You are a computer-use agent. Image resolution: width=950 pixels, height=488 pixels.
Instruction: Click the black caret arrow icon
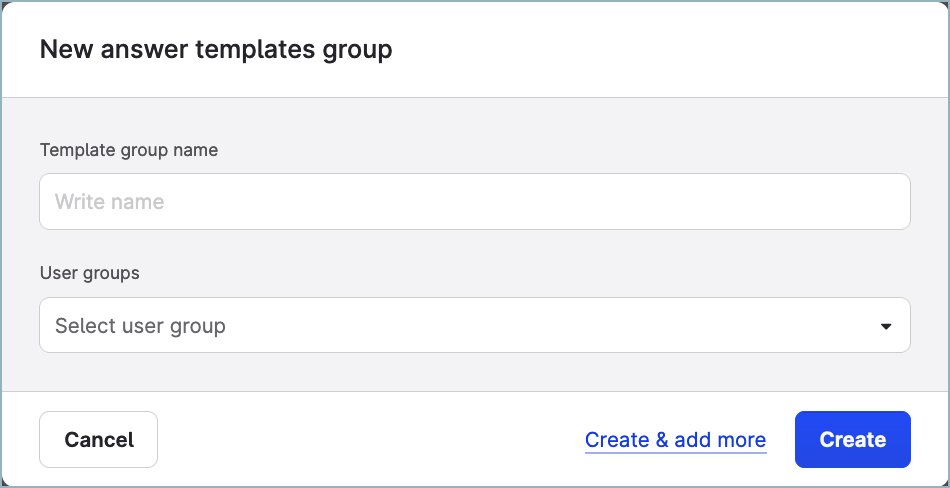pyautogui.click(x=885, y=326)
